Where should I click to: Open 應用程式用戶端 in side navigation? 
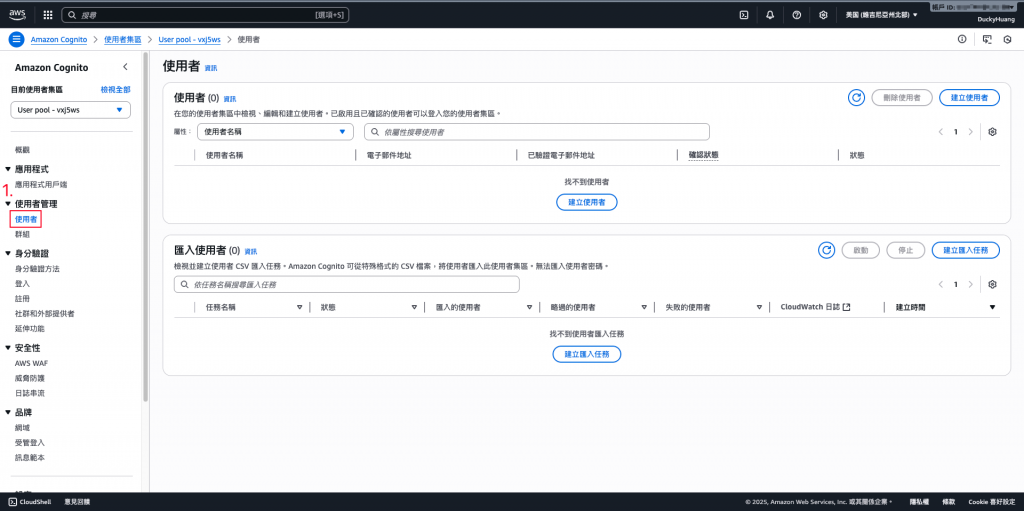[40, 185]
